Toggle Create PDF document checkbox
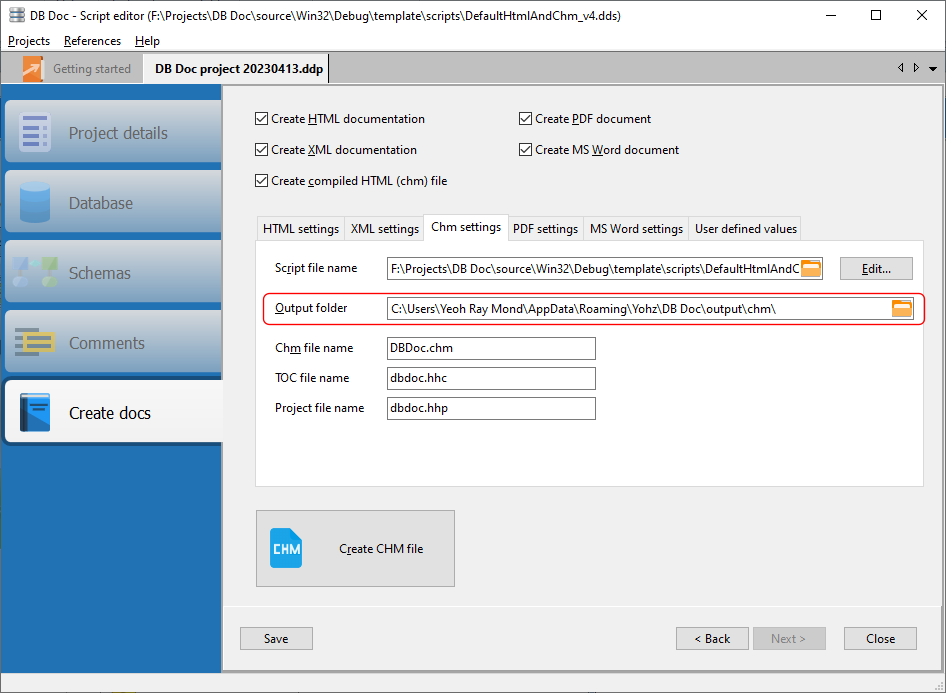The height and width of the screenshot is (693, 946). click(x=526, y=119)
